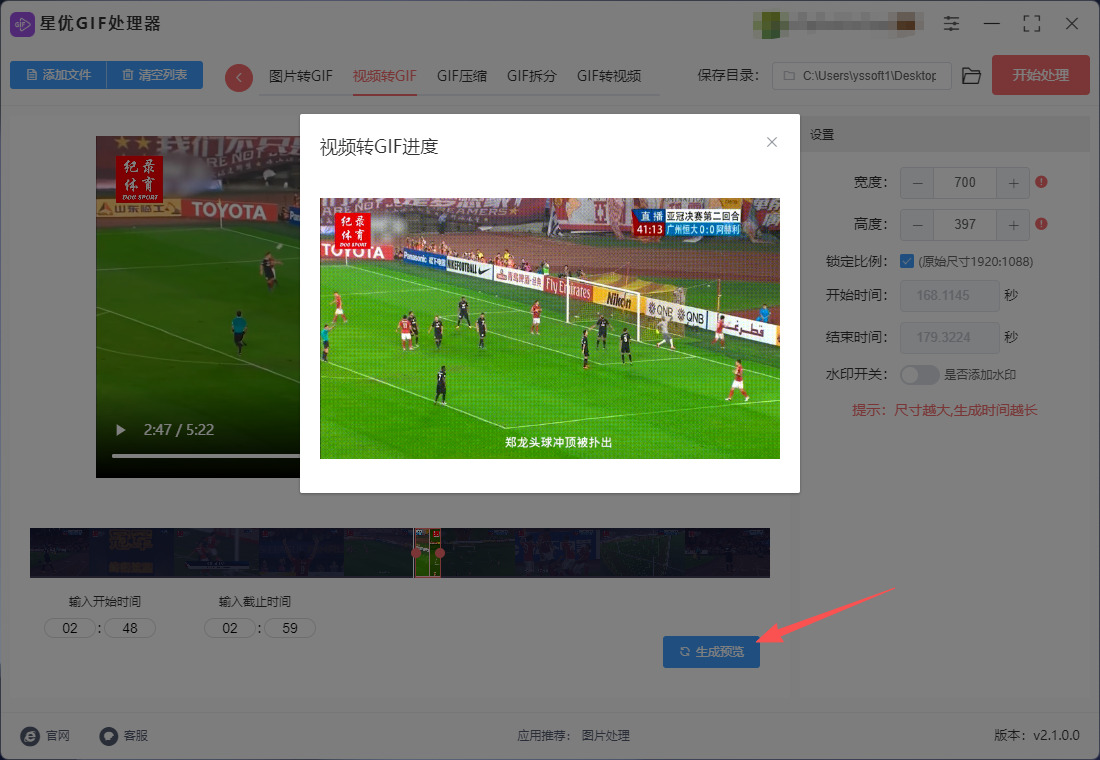Viewport: 1100px width, 760px height.
Task: Increase the height value with plus
Action: click(1013, 225)
